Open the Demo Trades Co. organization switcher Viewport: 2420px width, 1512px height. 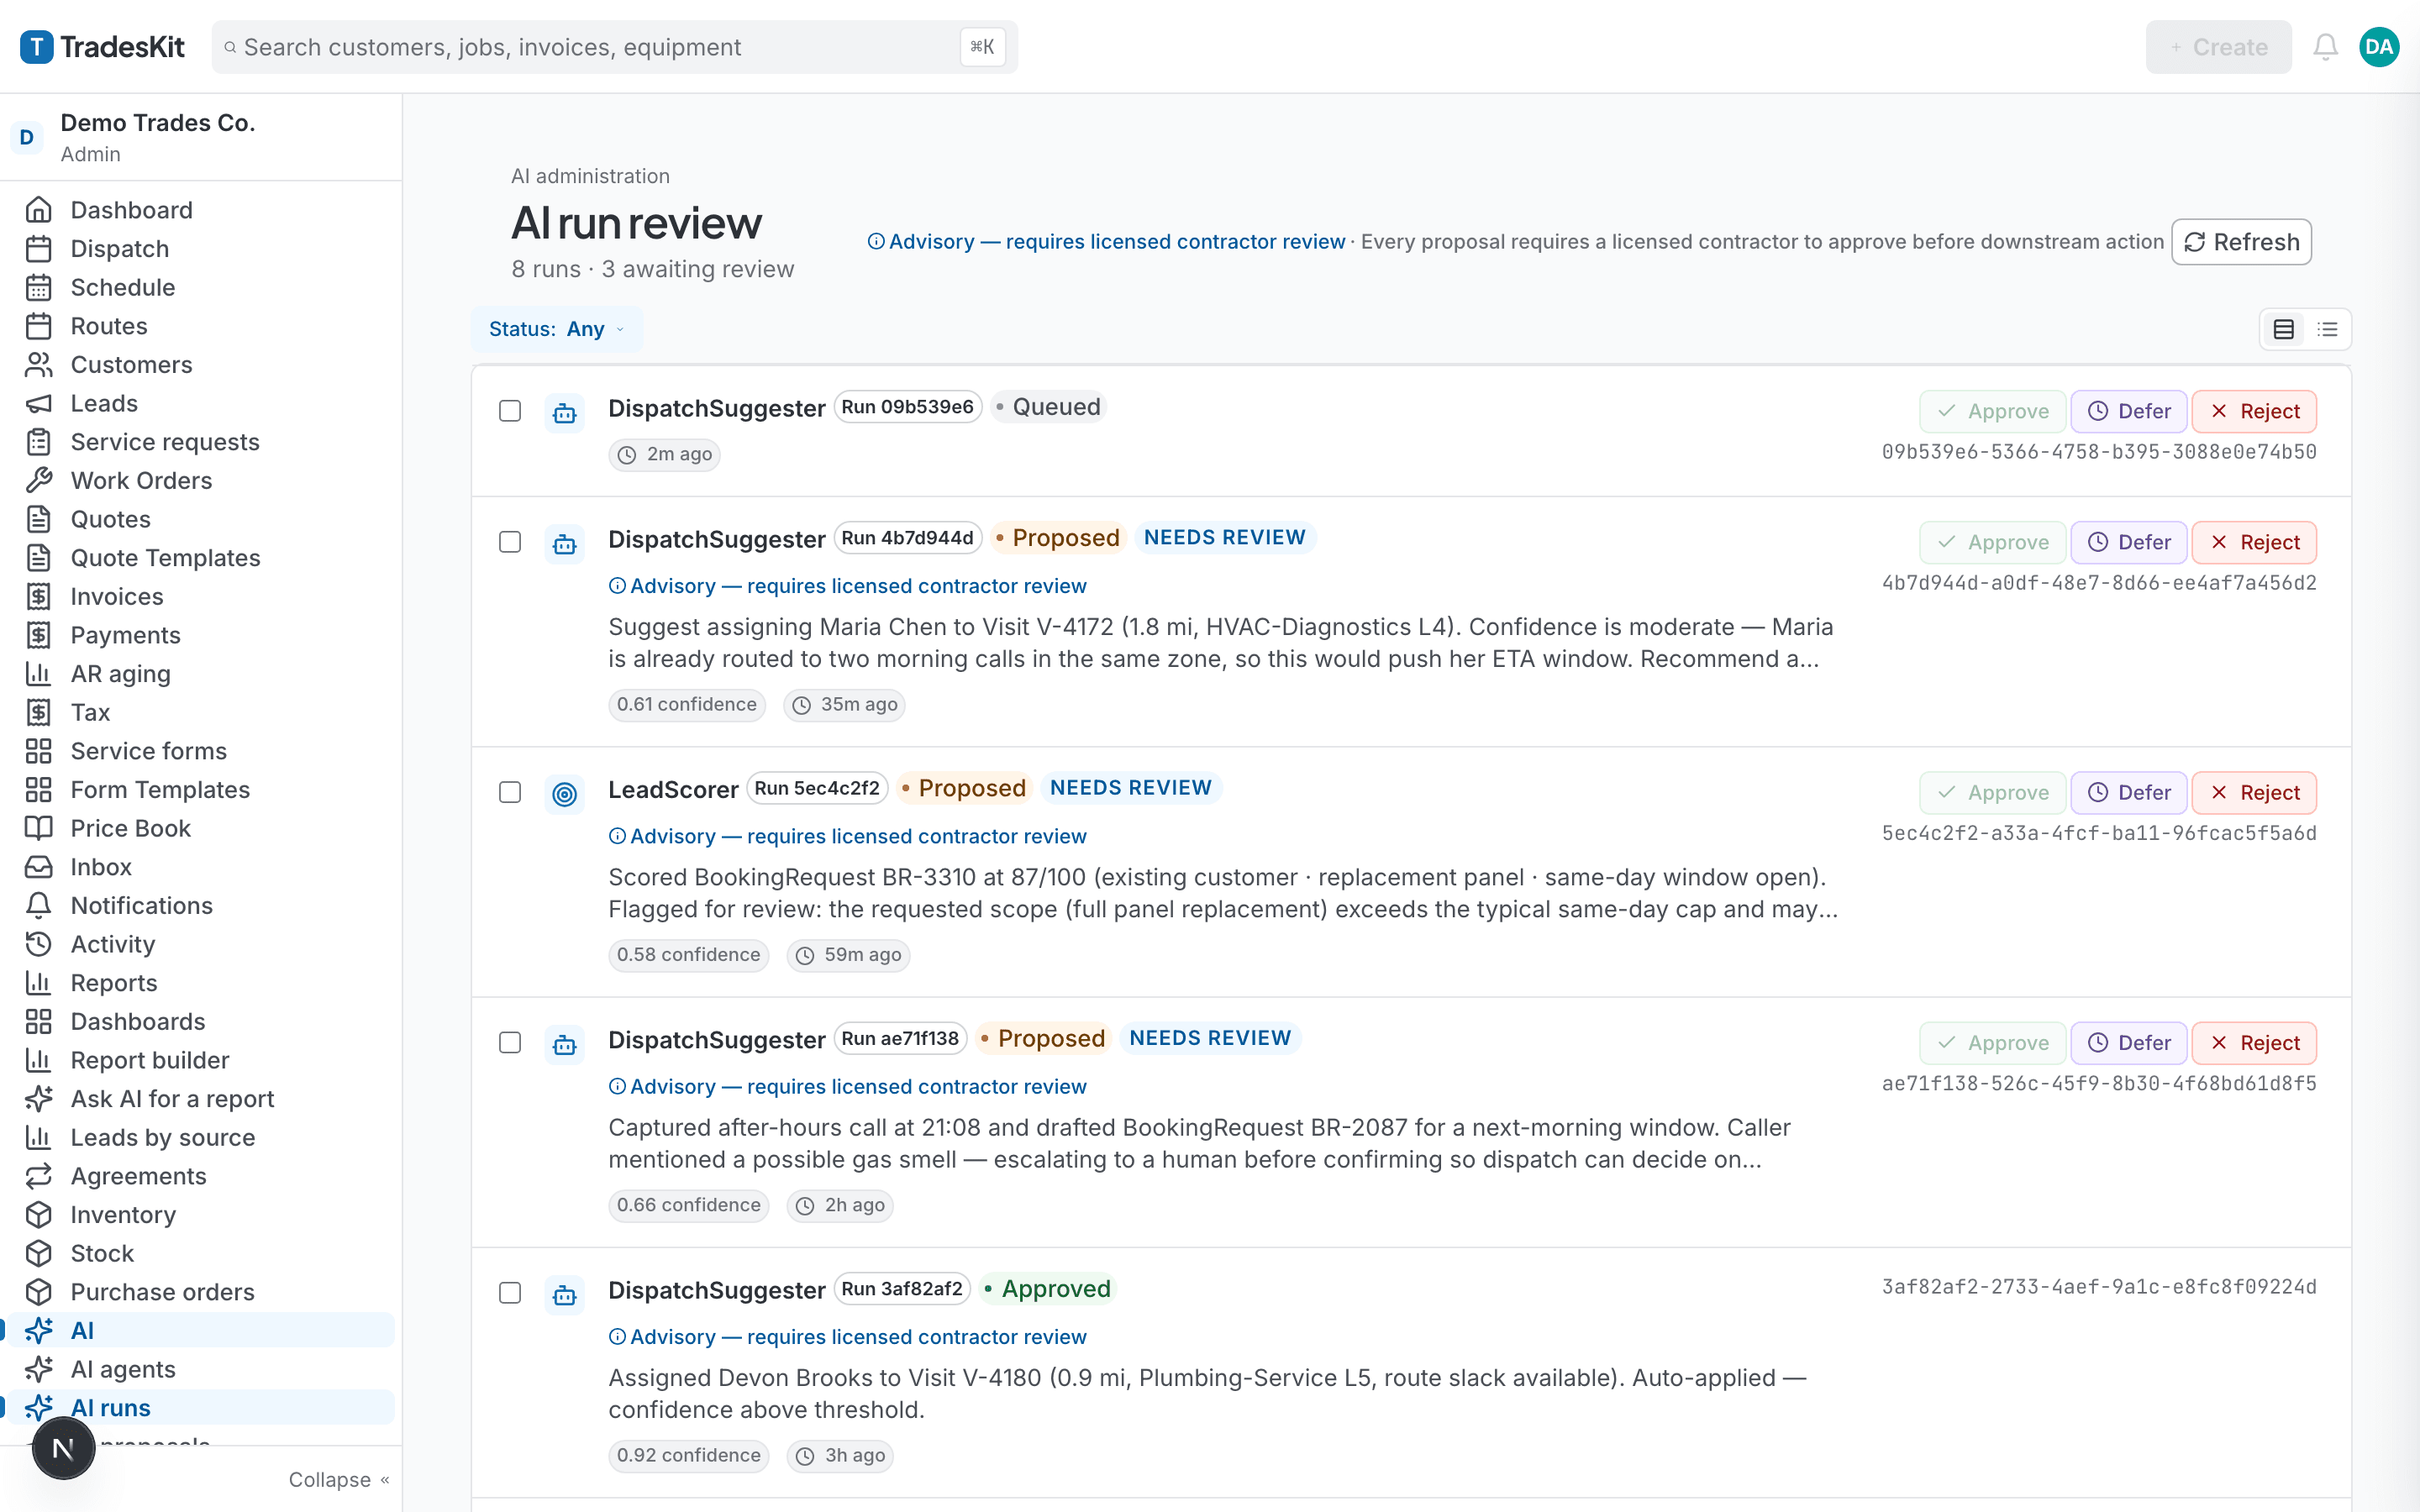point(200,137)
